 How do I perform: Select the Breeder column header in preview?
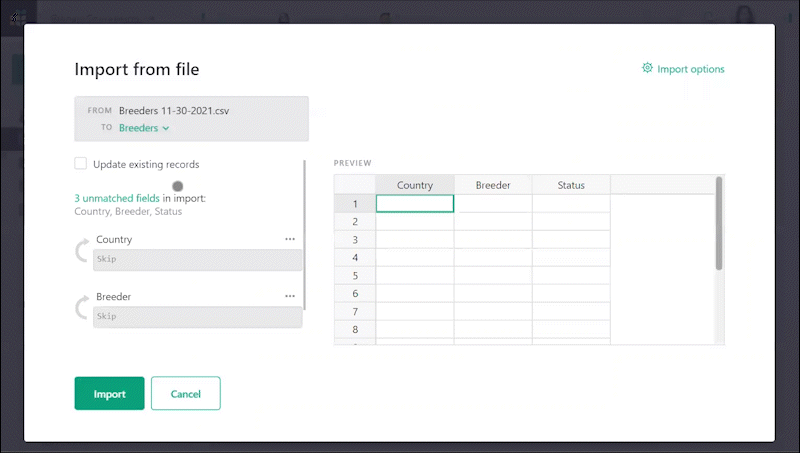pos(493,185)
